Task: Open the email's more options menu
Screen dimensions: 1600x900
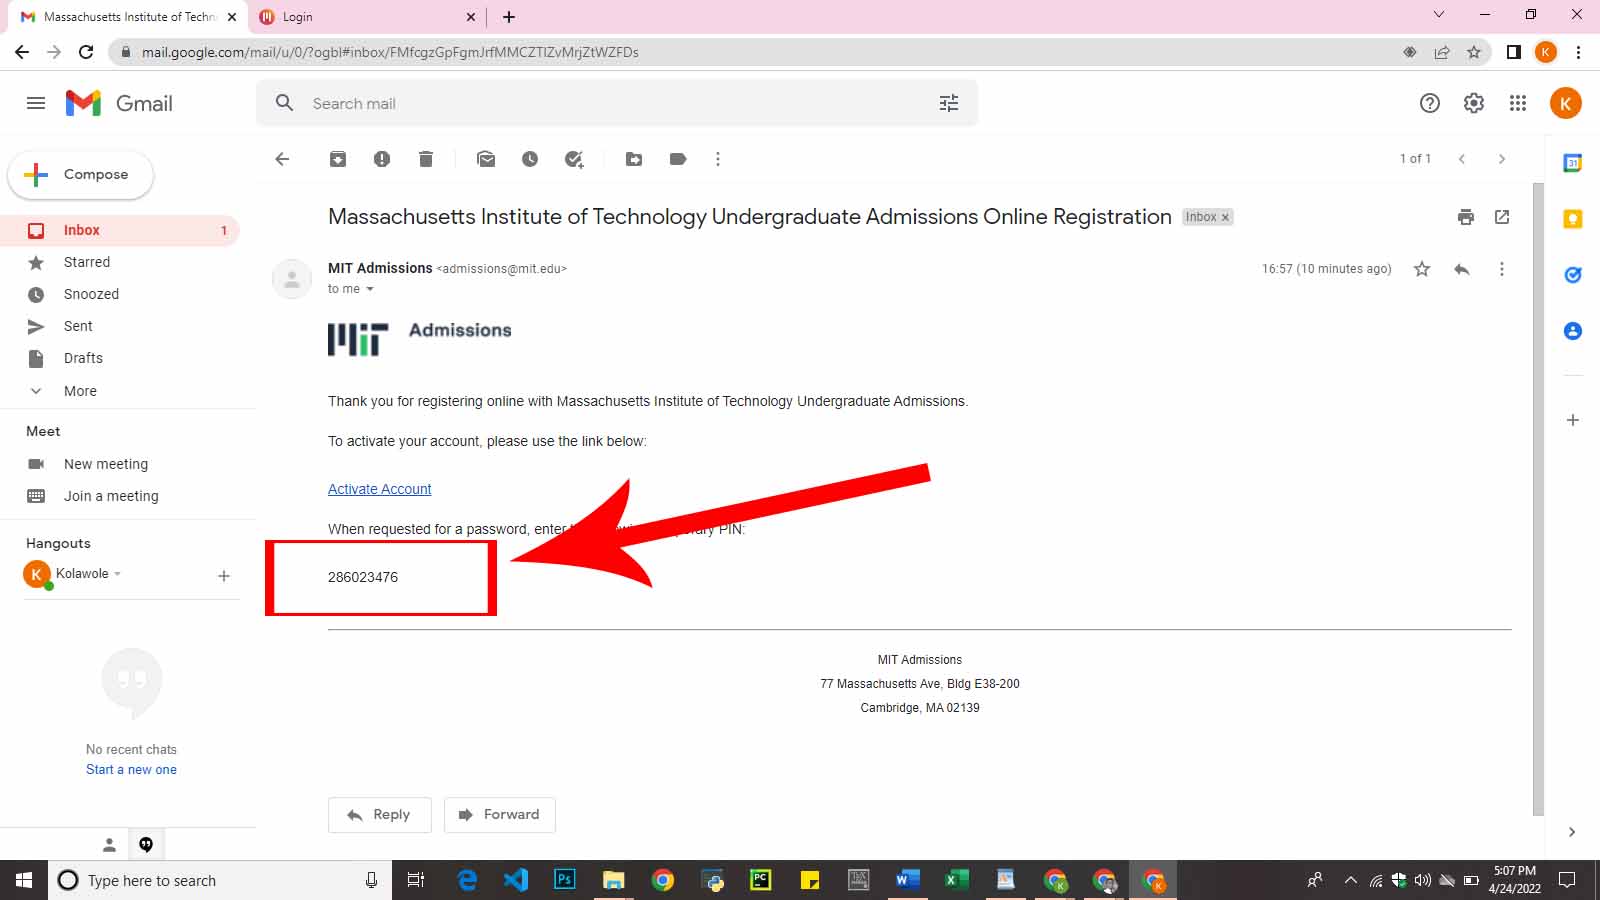Action: point(1502,269)
